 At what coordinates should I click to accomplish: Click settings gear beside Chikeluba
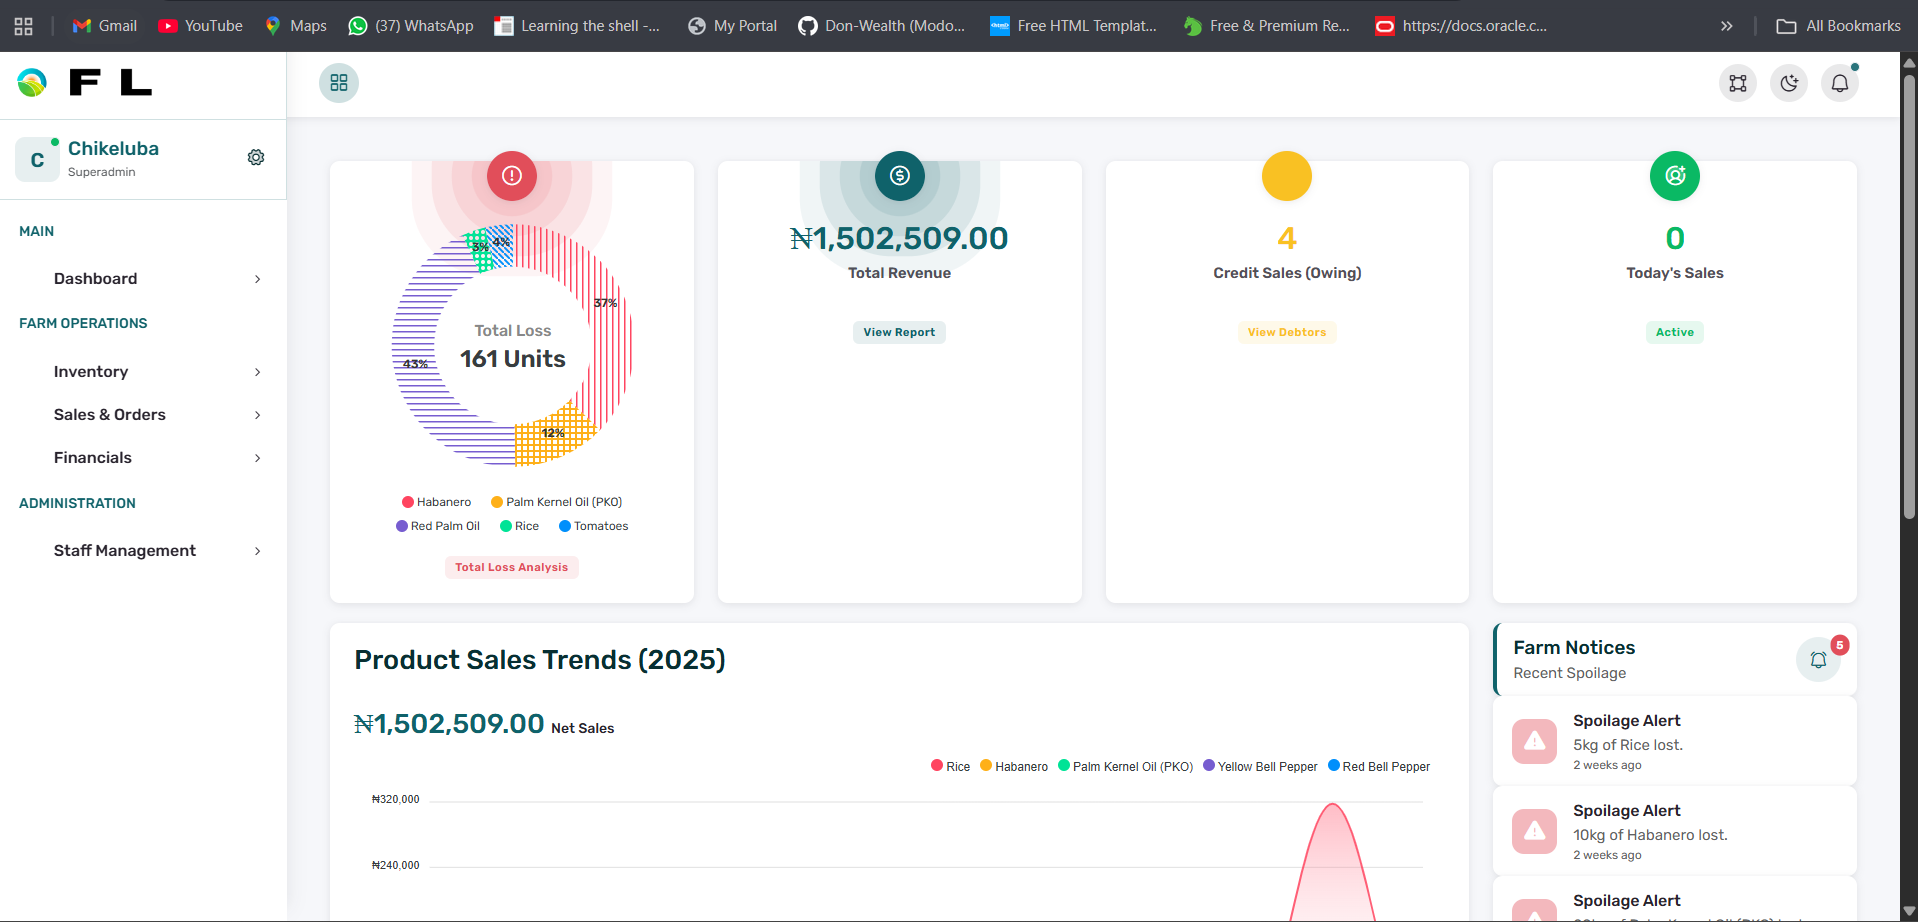[256, 157]
